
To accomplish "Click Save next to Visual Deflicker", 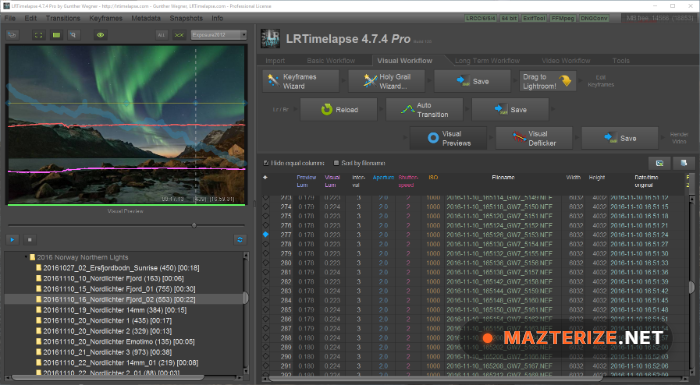I will tap(620, 138).
